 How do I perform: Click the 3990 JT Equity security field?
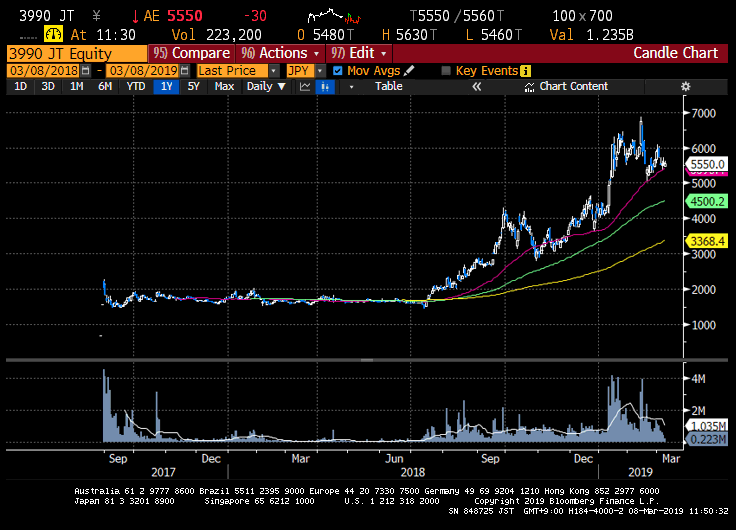(x=74, y=53)
